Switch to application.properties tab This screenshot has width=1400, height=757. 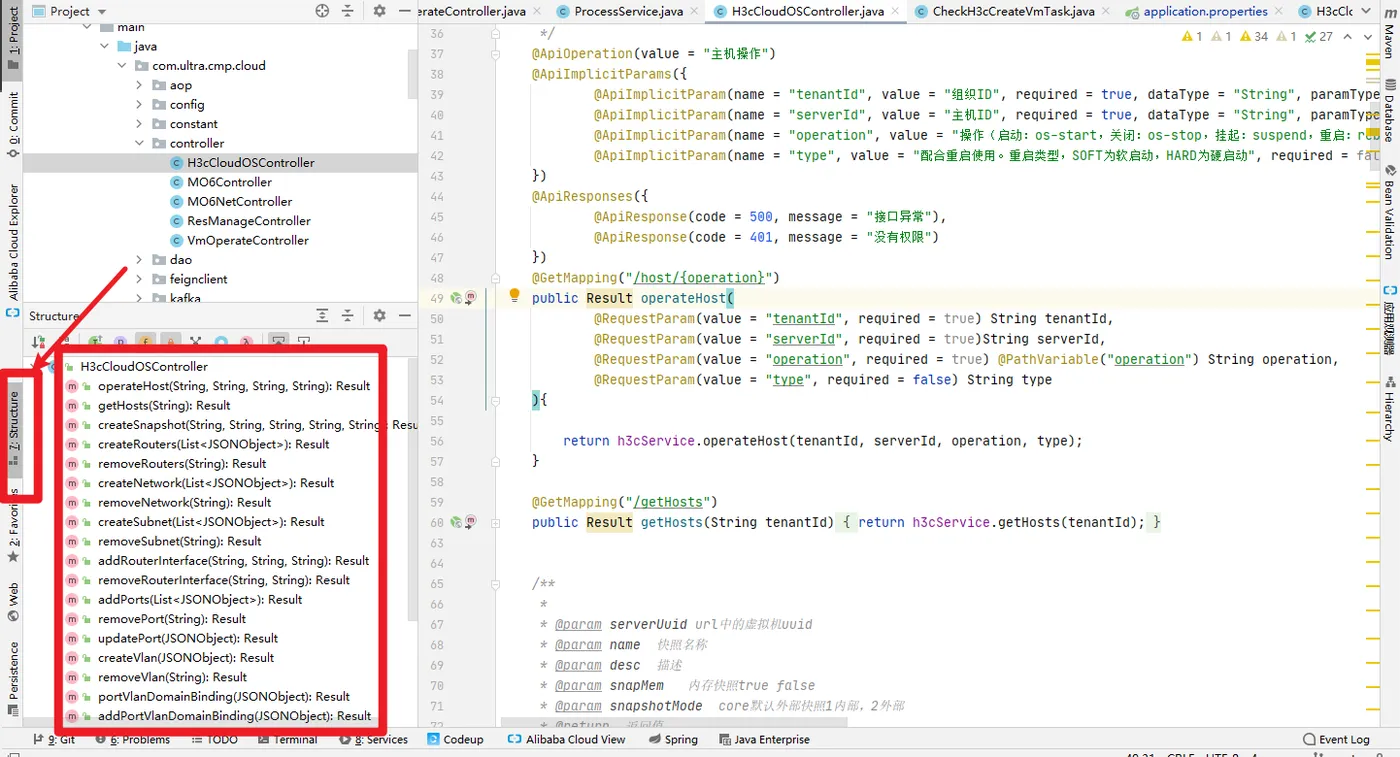[1204, 11]
